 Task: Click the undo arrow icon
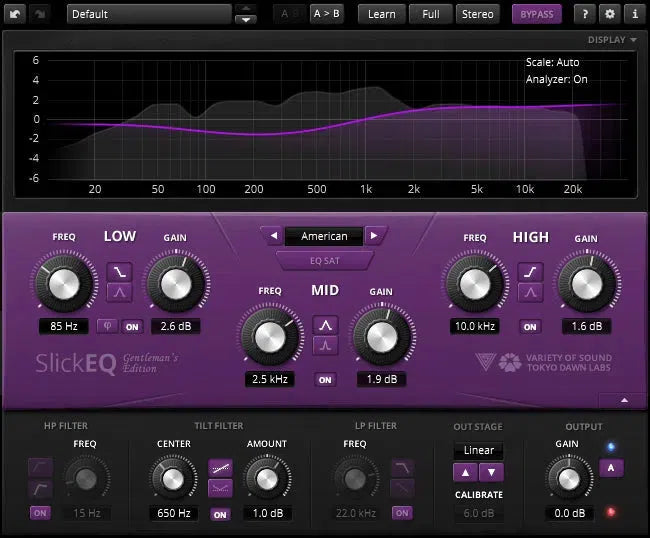(17, 14)
